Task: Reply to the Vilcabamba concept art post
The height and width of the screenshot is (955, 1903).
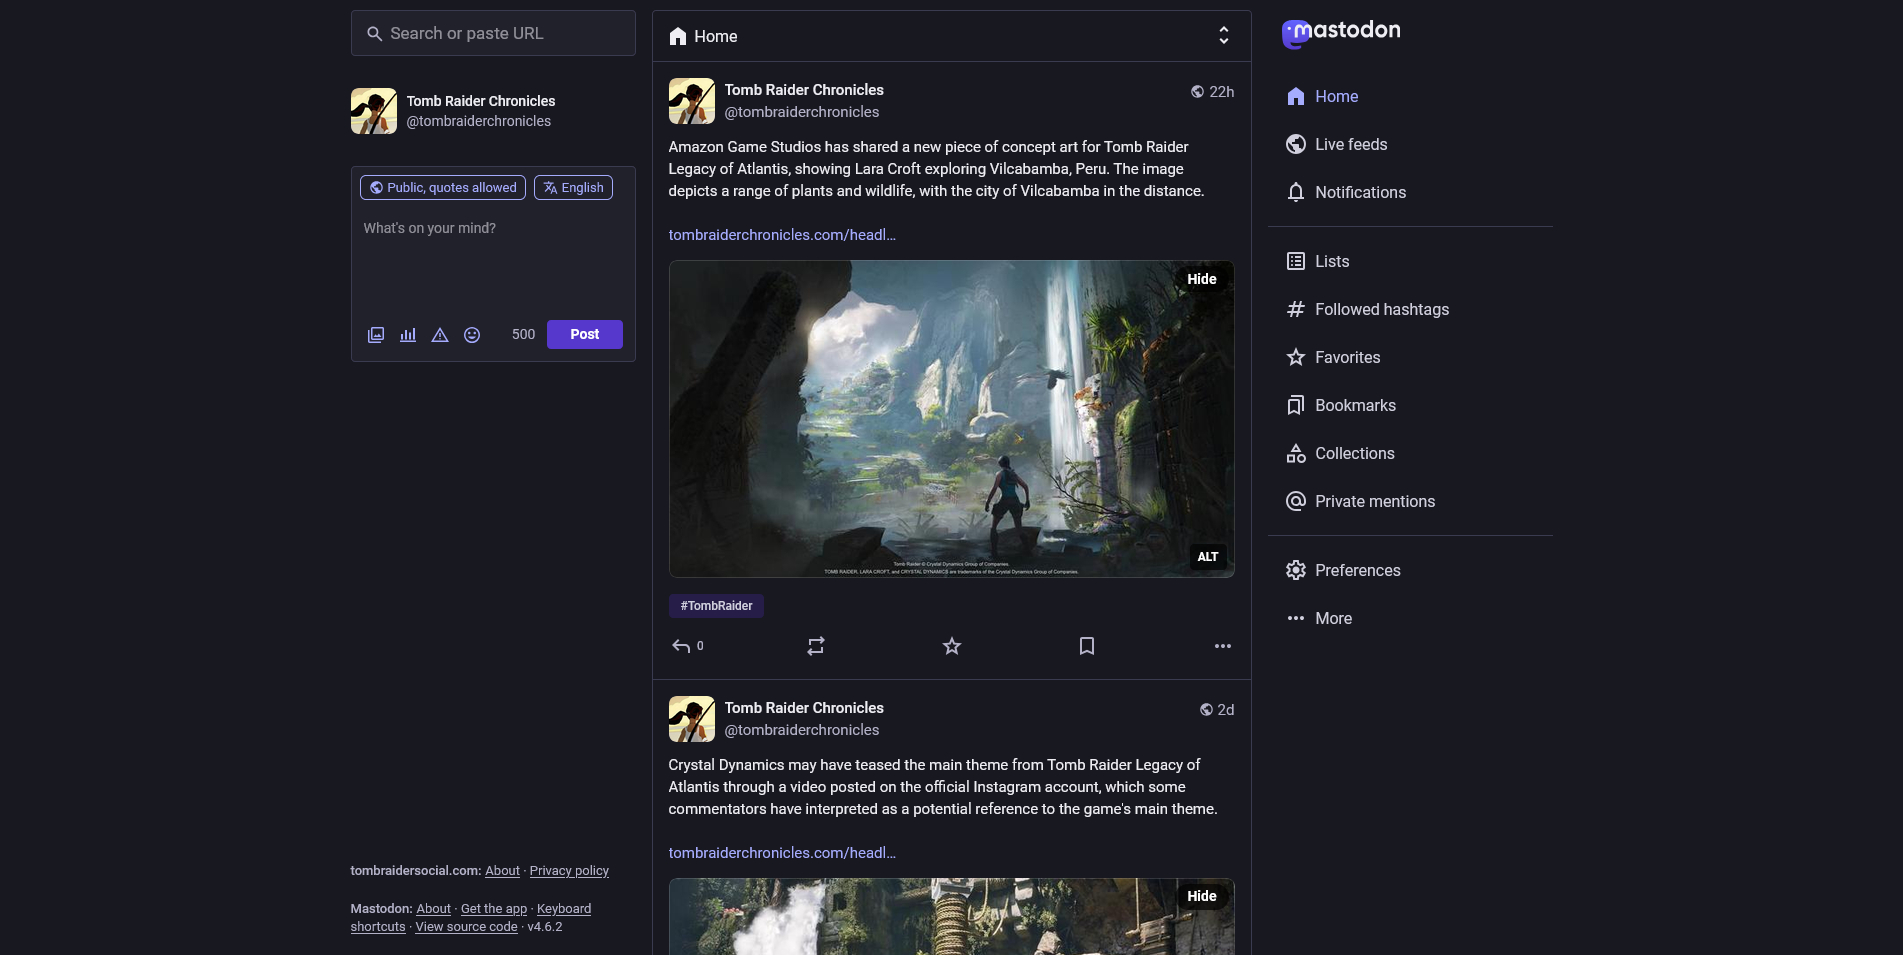Action: point(687,646)
